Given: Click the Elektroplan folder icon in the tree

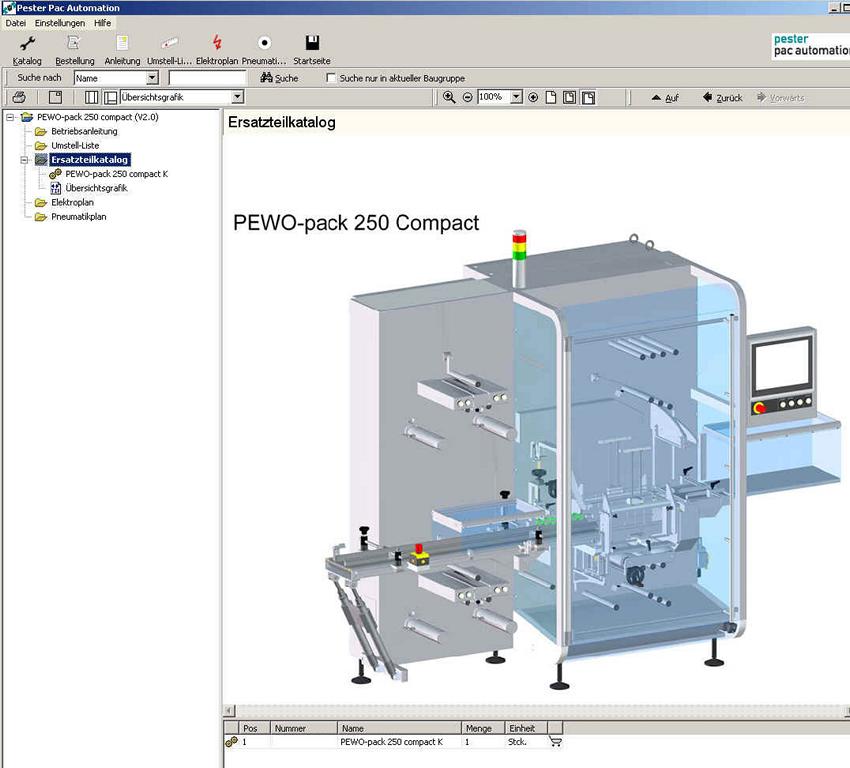Looking at the screenshot, I should tap(41, 202).
